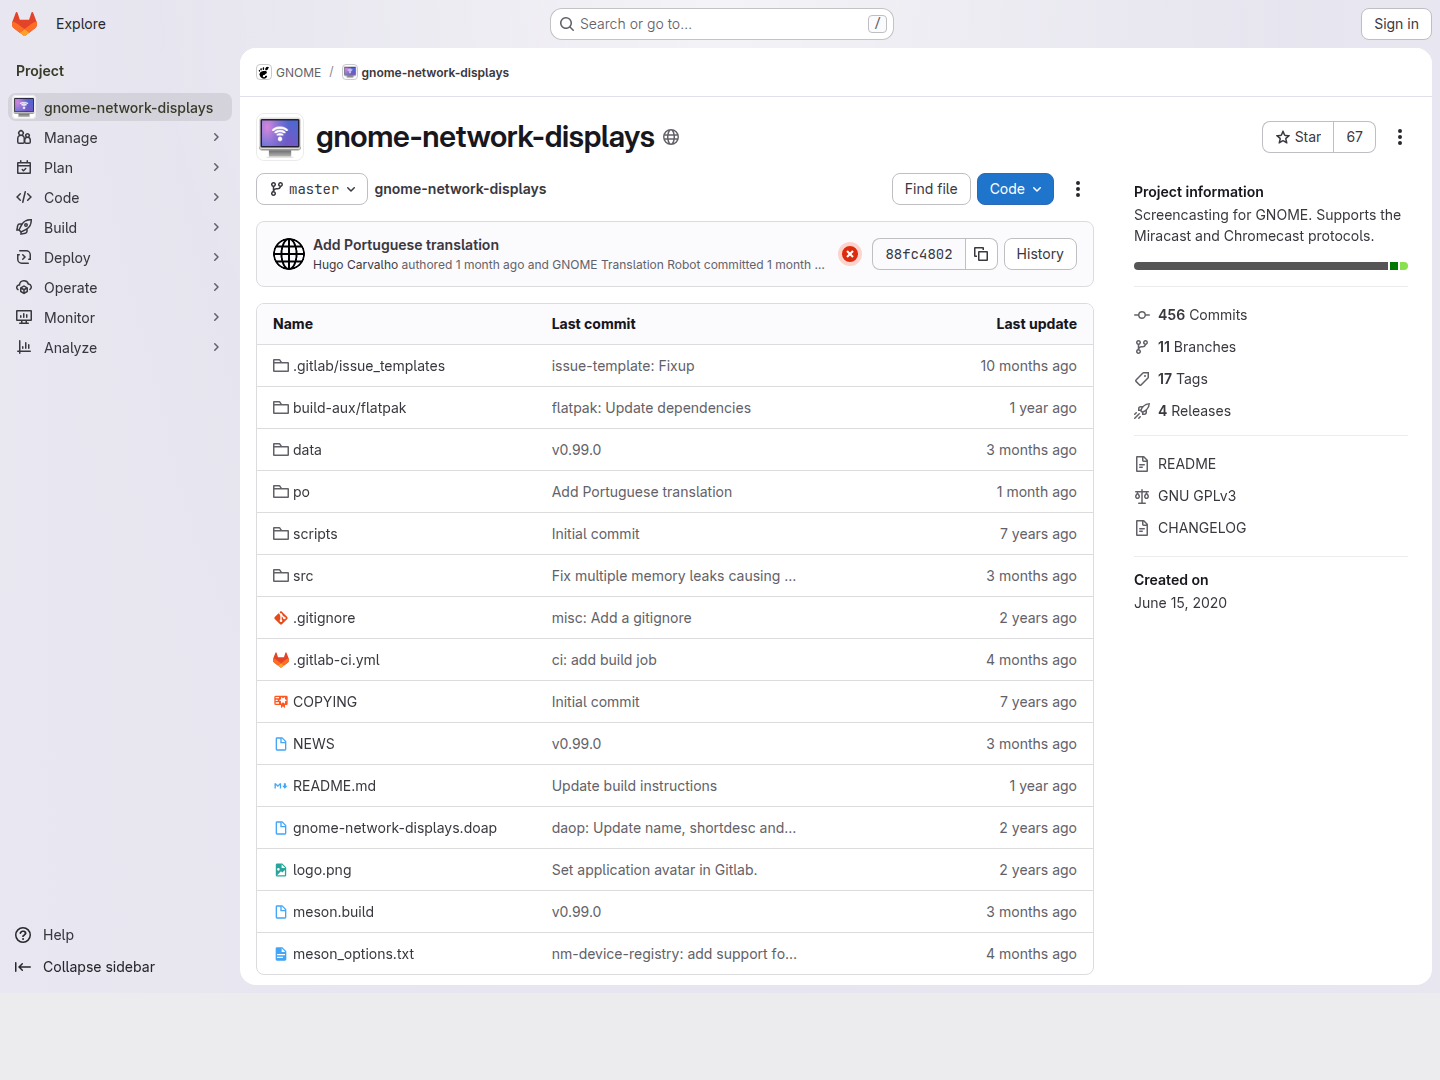Image resolution: width=1440 pixels, height=1080 pixels.
Task: Copy the commit SHA to clipboard
Action: click(981, 254)
